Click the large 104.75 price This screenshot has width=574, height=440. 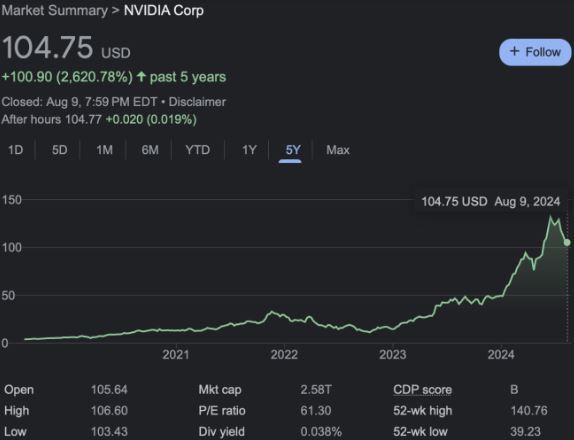click(48, 48)
